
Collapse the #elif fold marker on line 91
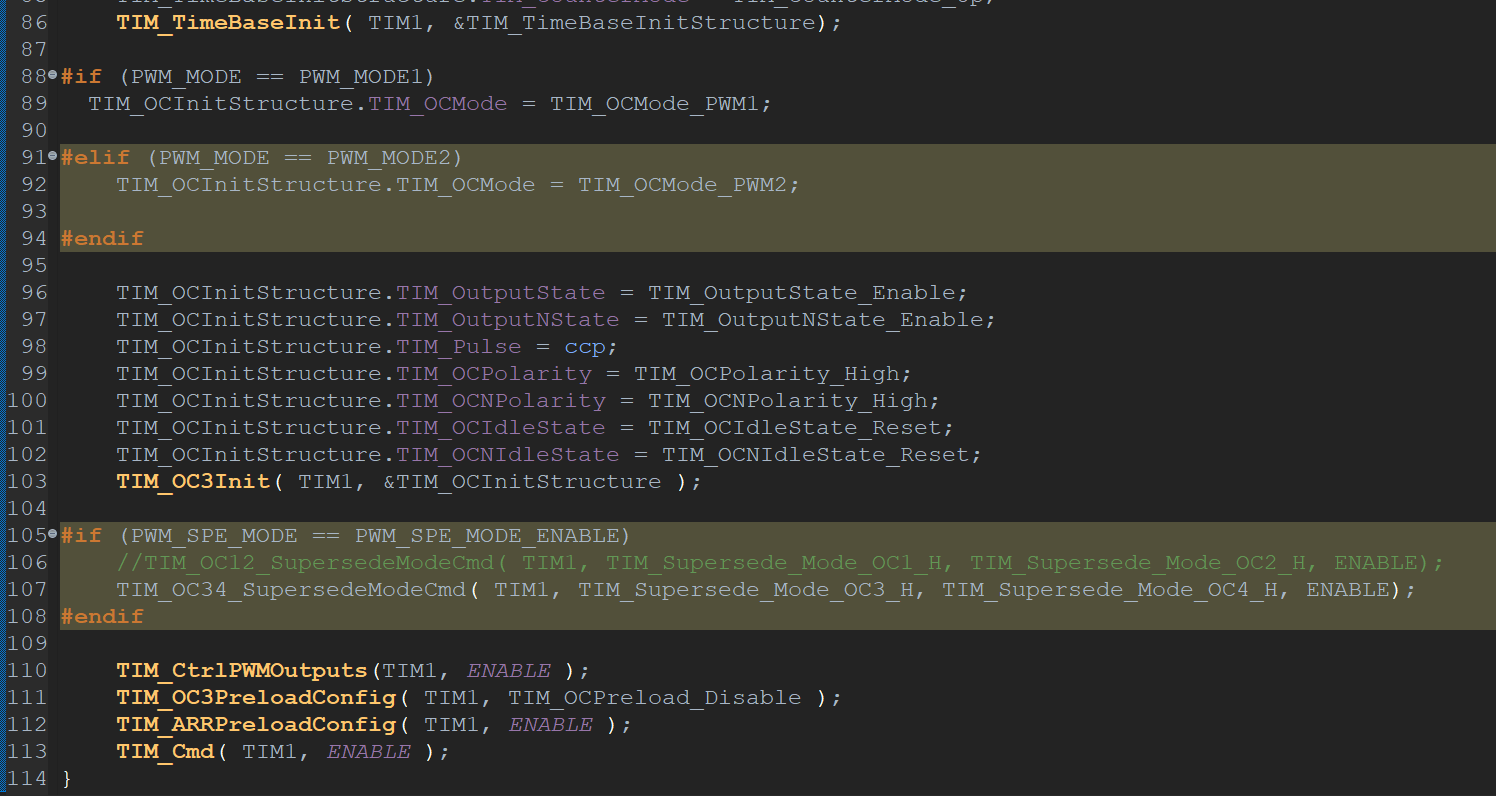(x=53, y=157)
